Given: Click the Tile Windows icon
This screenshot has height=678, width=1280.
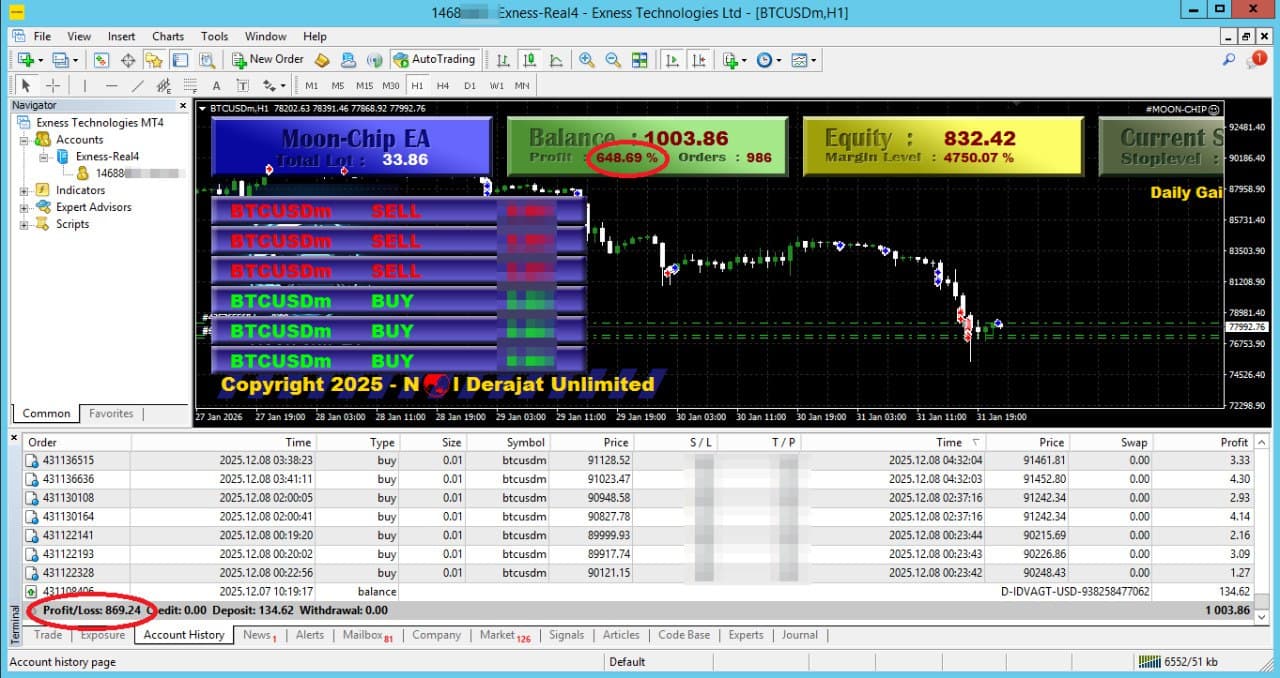Looking at the screenshot, I should pyautogui.click(x=639, y=60).
